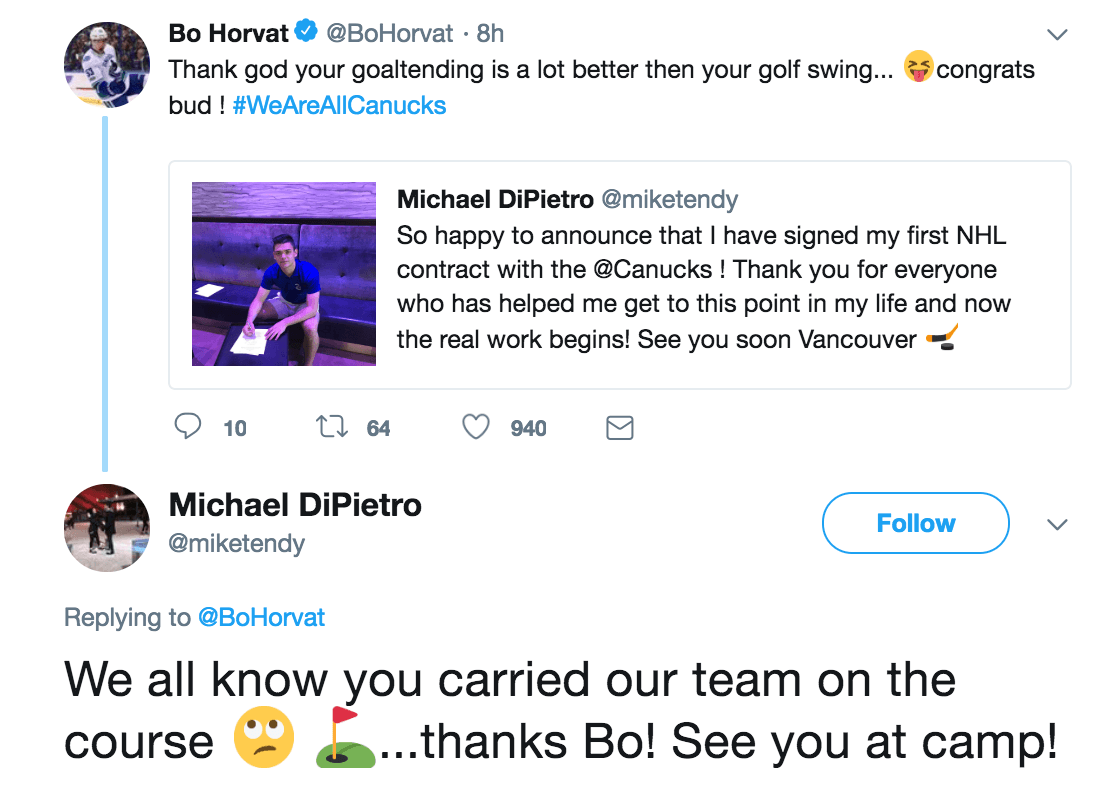1116x786 pixels.
Task: Open Bo Horvat's profile avatar
Action: point(106,63)
